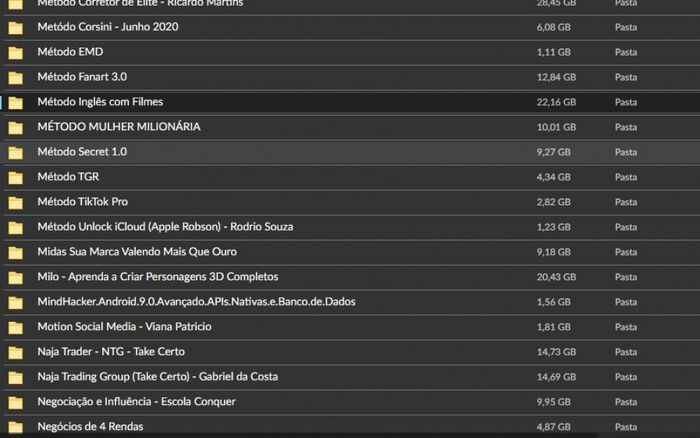Click the 1,11 GB size value
Viewport: 700px width, 438px height.
[554, 52]
